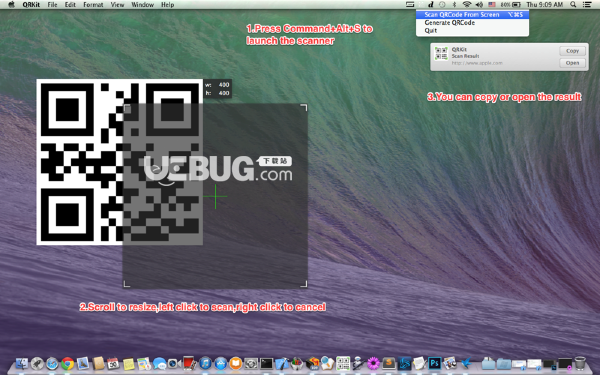Open the blue bird app in dock

465,364
